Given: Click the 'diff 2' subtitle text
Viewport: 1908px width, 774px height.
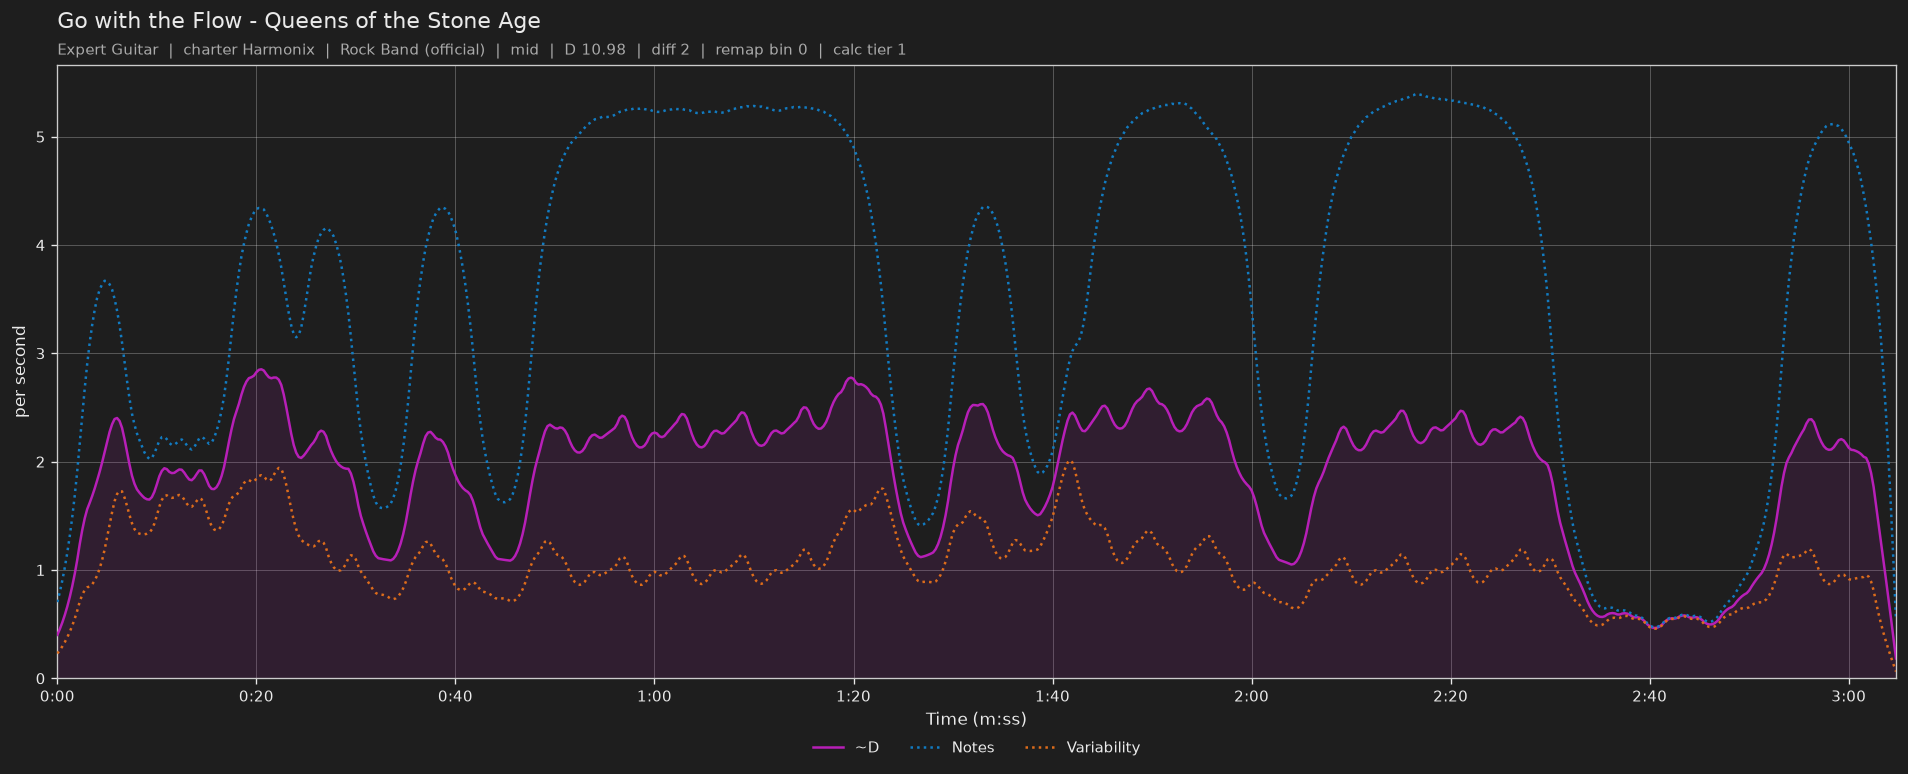Looking at the screenshot, I should pyautogui.click(x=670, y=50).
